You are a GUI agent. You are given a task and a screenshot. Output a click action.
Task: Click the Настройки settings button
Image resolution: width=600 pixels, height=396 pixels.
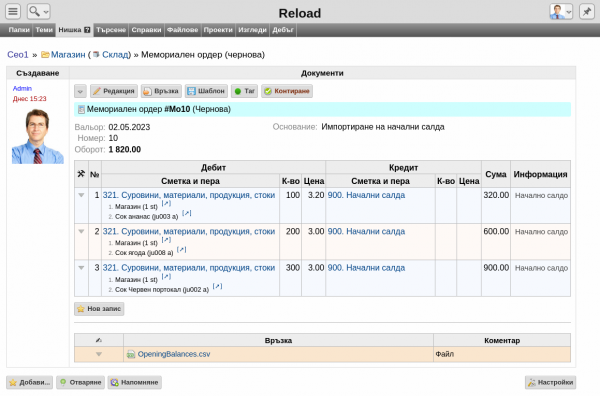[551, 382]
